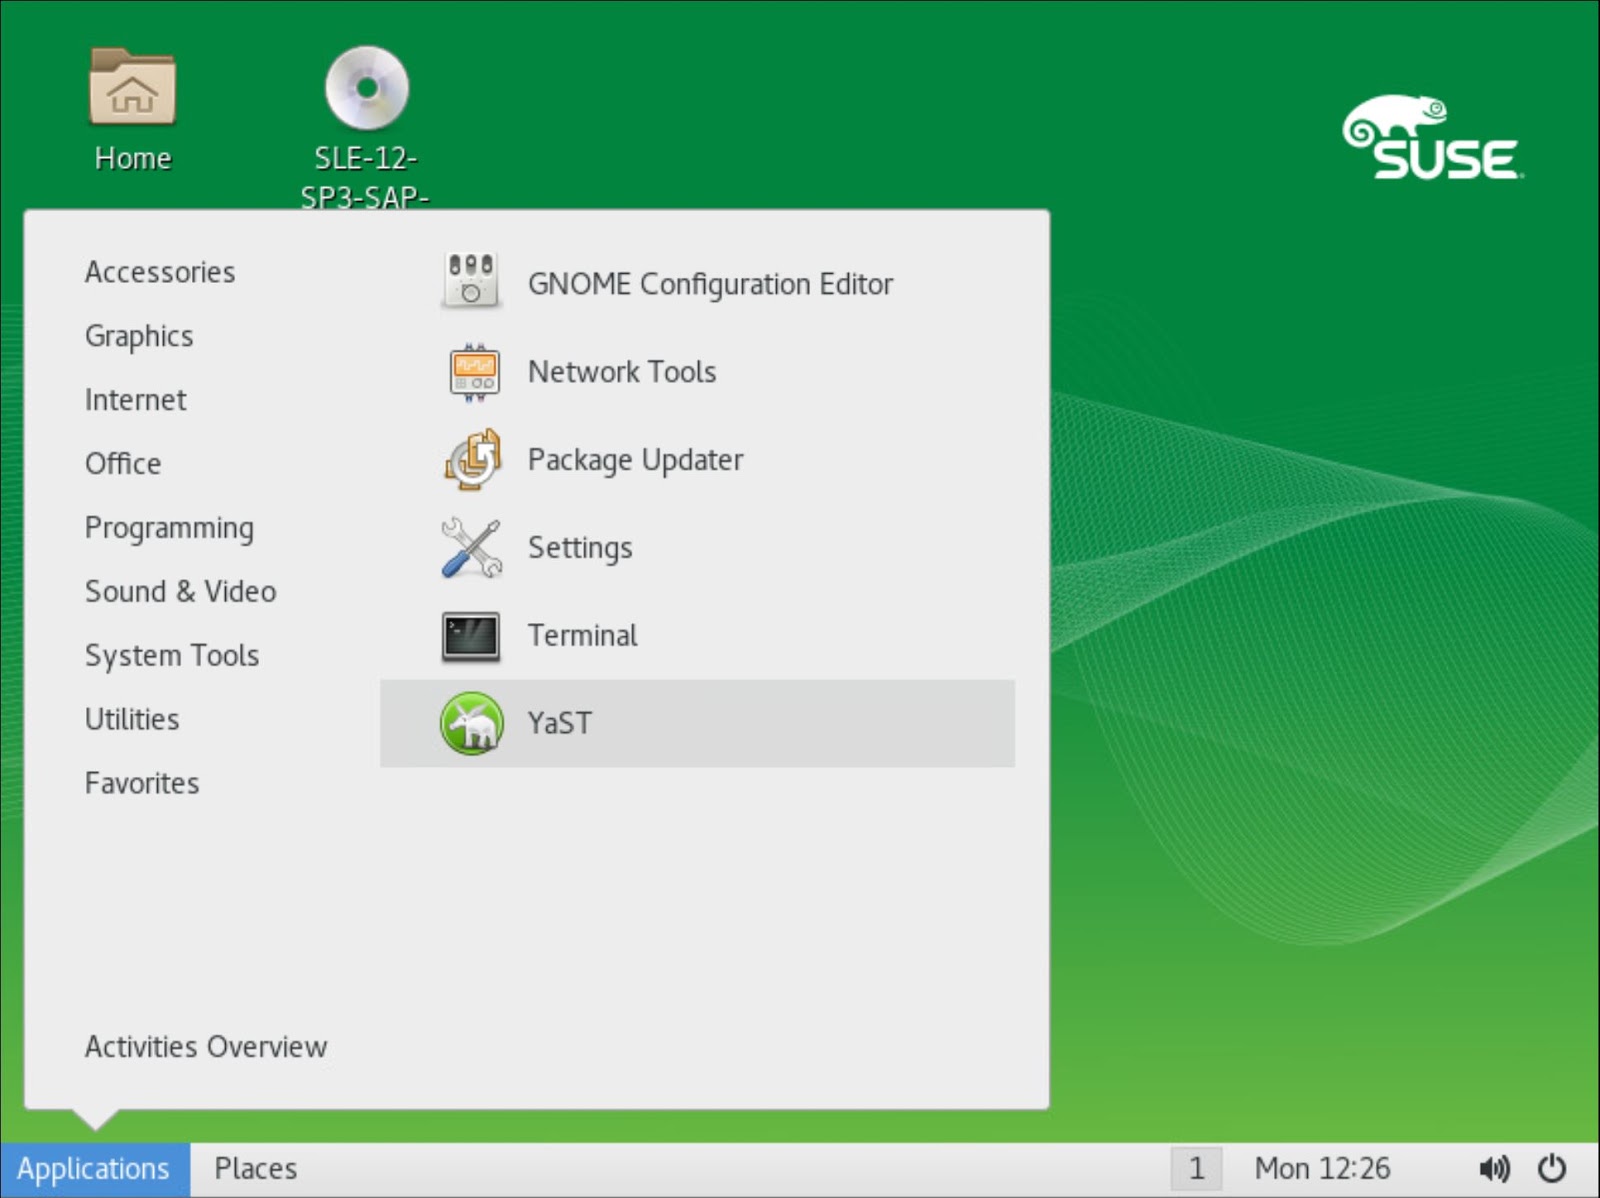Image resolution: width=1600 pixels, height=1198 pixels.
Task: Click the 'Settings' label
Action: pyautogui.click(x=580, y=548)
